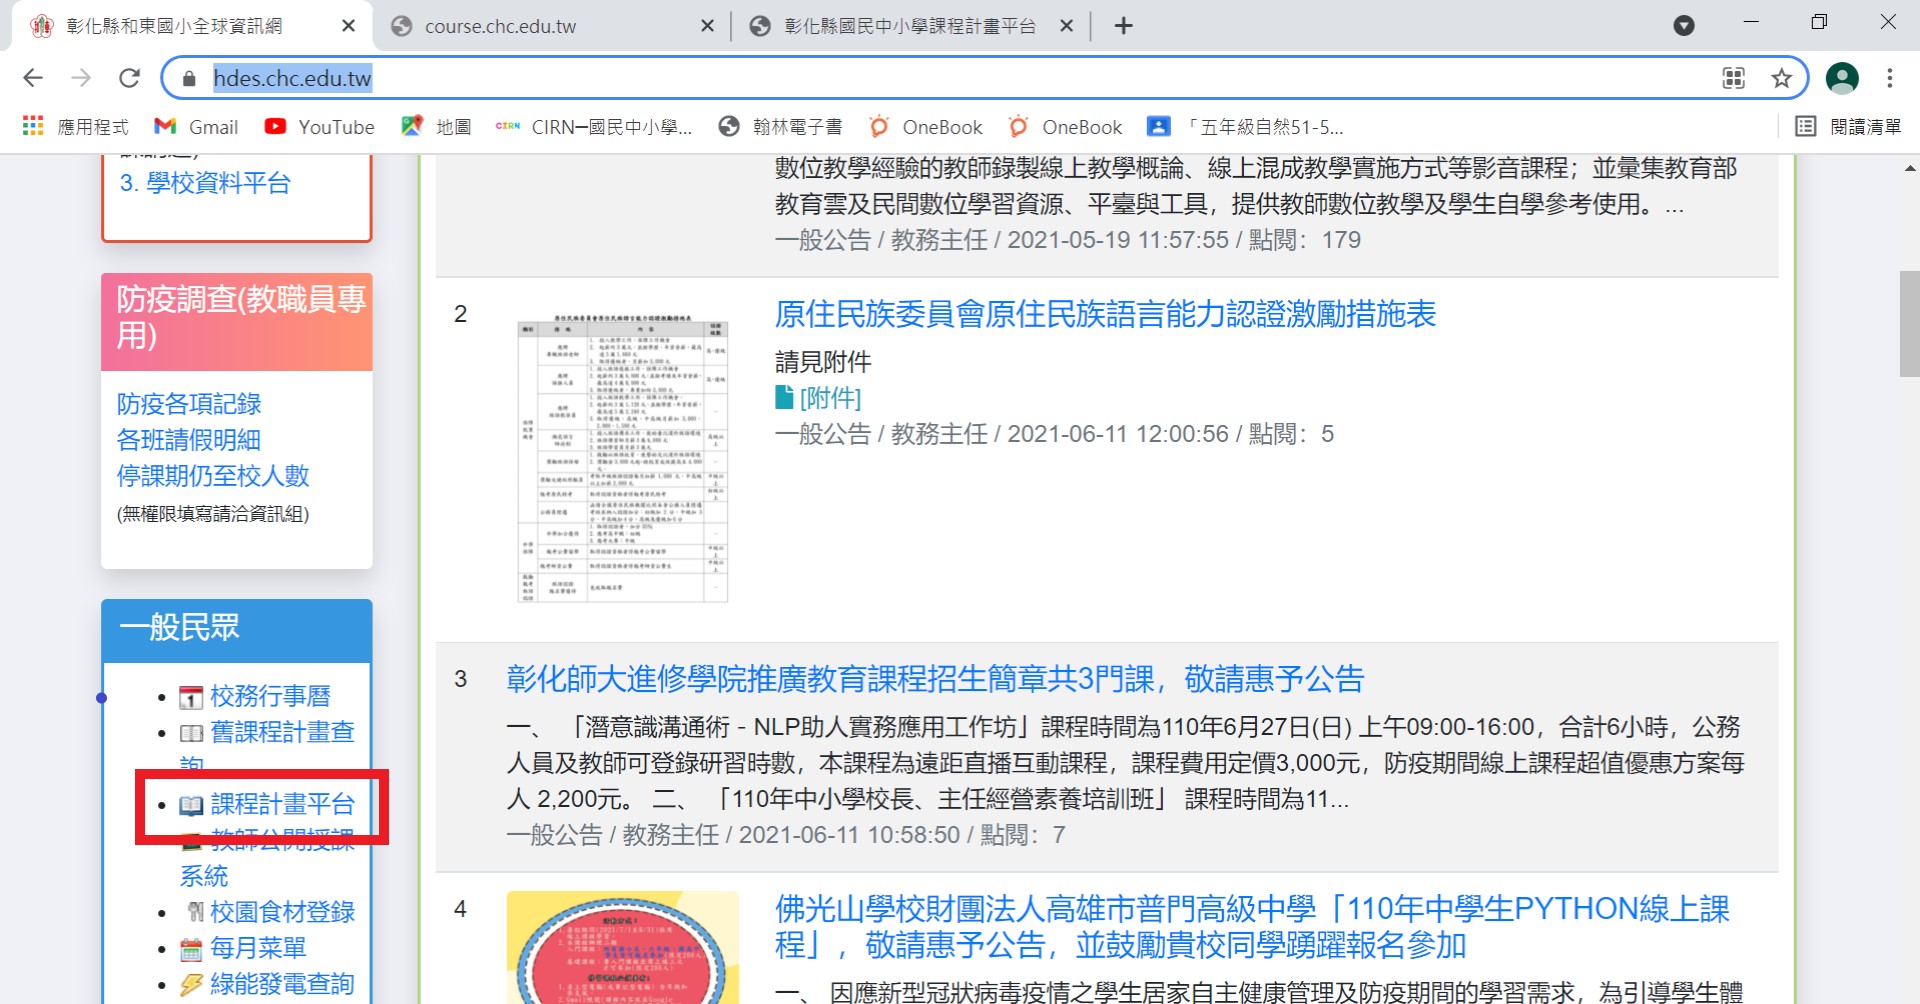Select the 彰化縣和東國小全球資訊網 tab

point(192,26)
